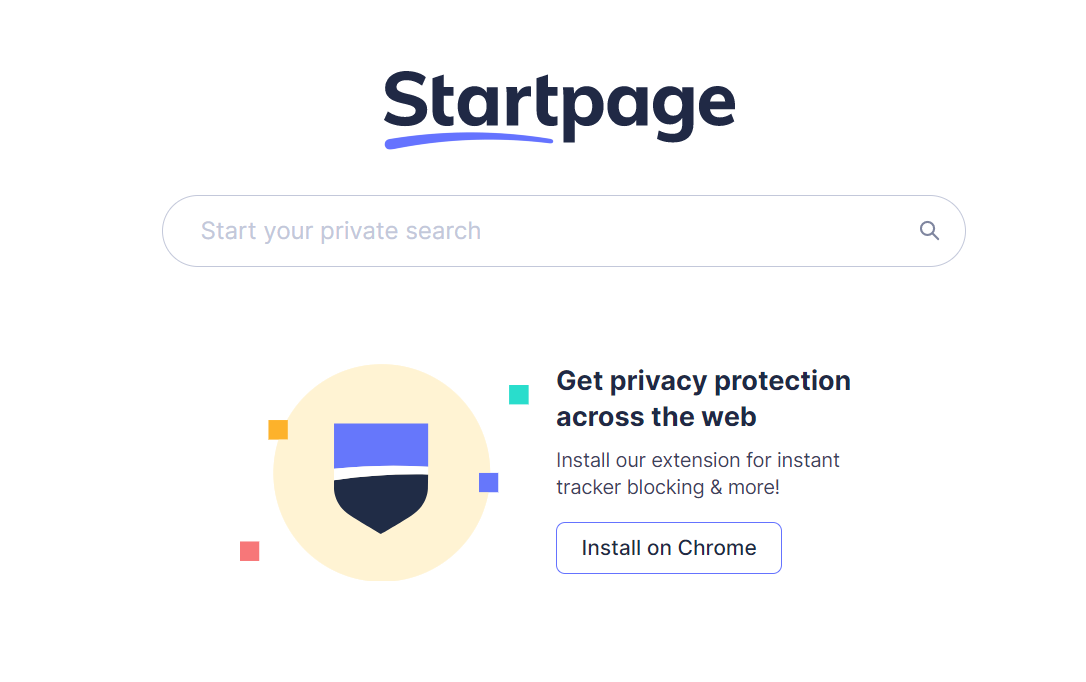The height and width of the screenshot is (682, 1086).
Task: Click the "Get privacy protection" heading line
Action: click(x=703, y=381)
